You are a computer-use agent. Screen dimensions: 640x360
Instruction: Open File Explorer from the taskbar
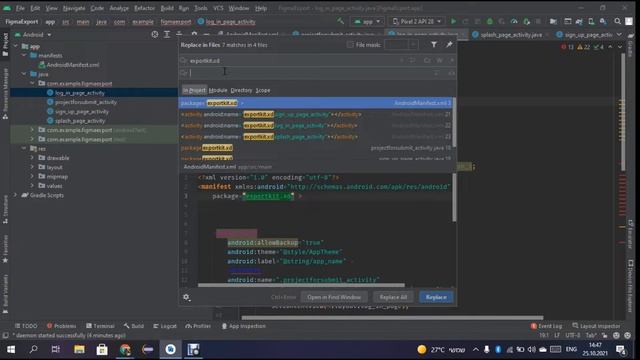pyautogui.click(x=79, y=349)
